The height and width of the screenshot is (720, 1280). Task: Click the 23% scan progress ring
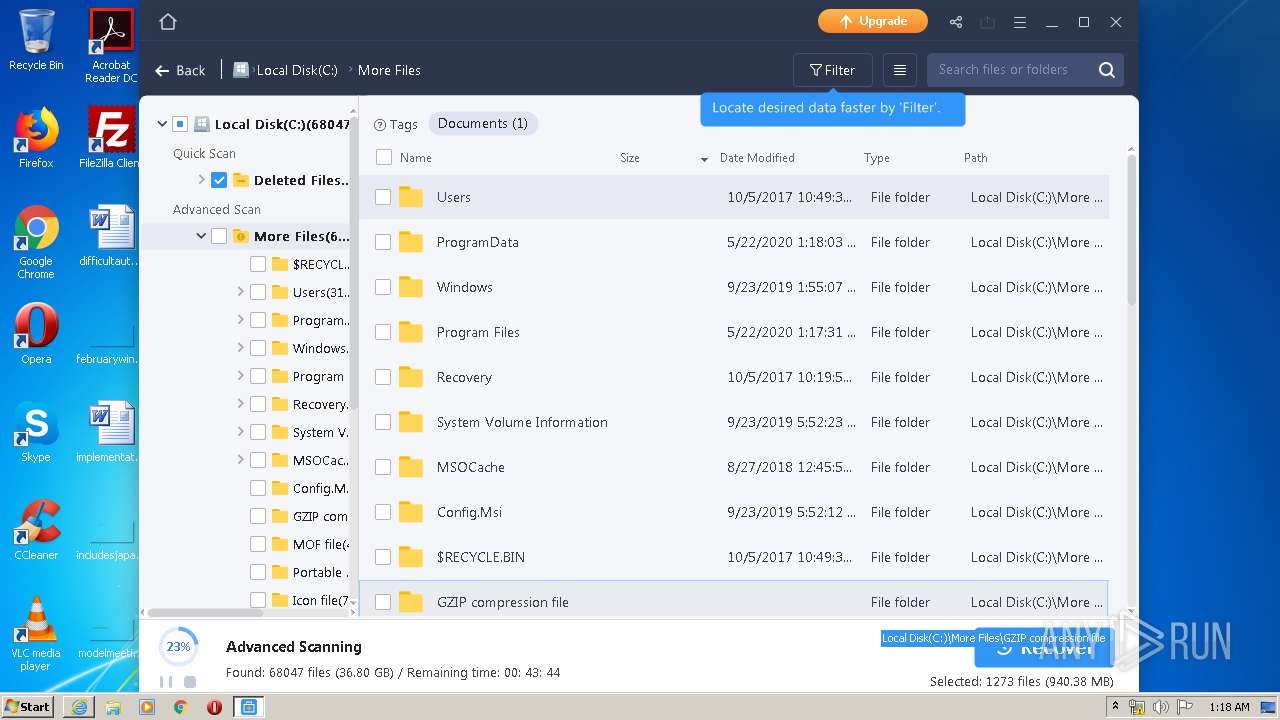tap(178, 647)
